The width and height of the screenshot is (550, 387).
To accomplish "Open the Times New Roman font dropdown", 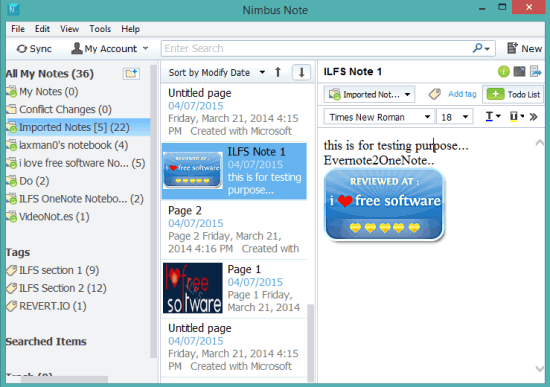I will [x=379, y=117].
